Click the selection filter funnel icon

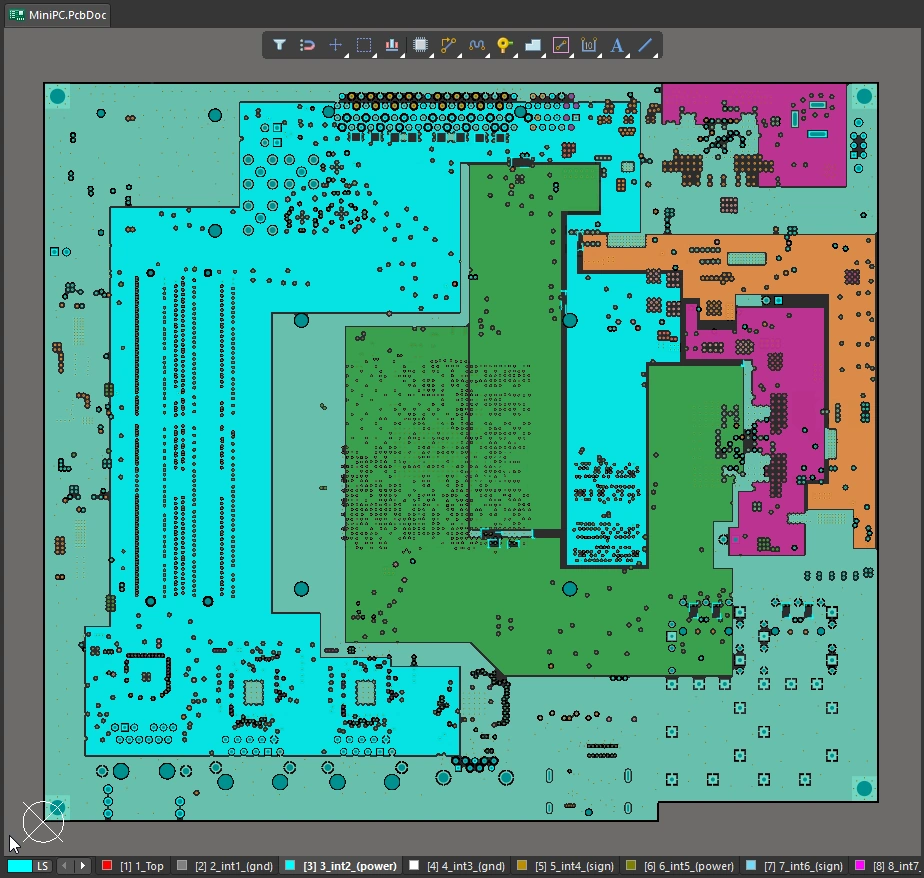280,45
